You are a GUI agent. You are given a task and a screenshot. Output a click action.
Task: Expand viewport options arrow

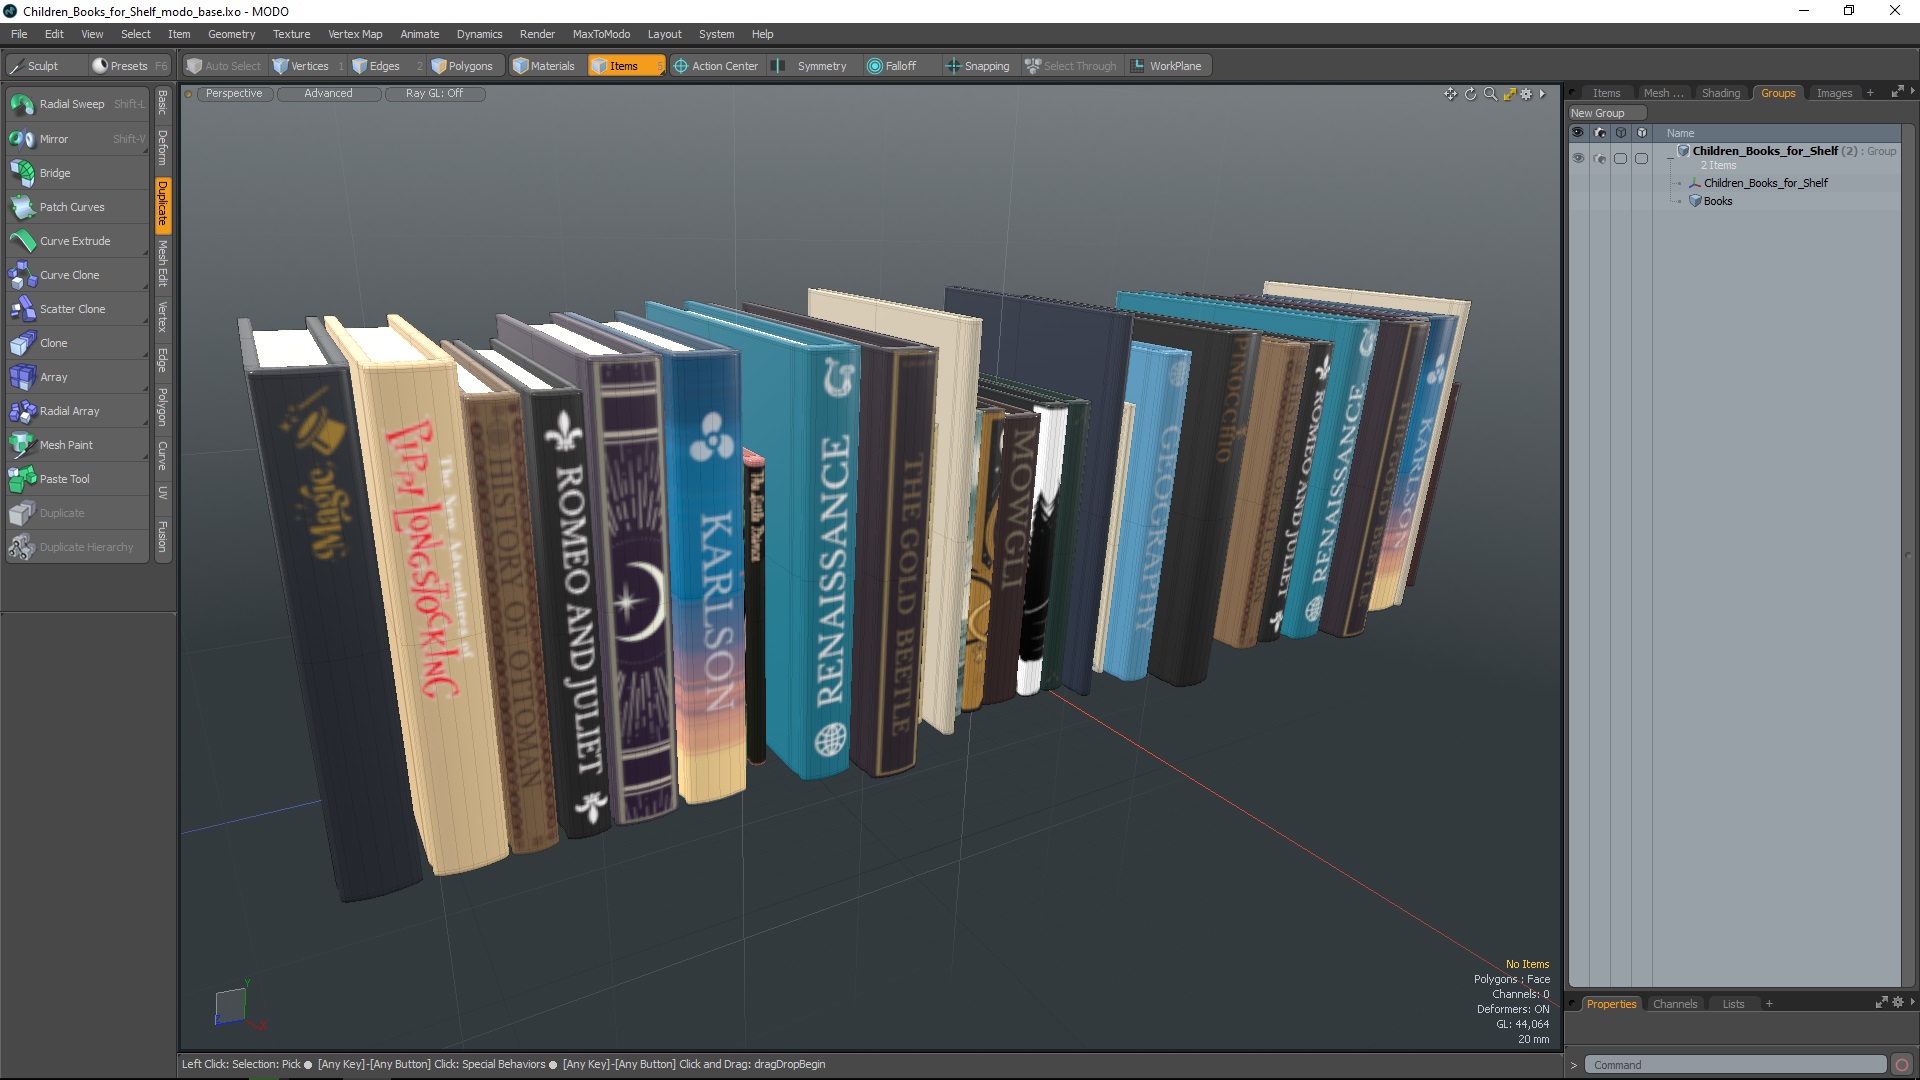(x=1542, y=94)
